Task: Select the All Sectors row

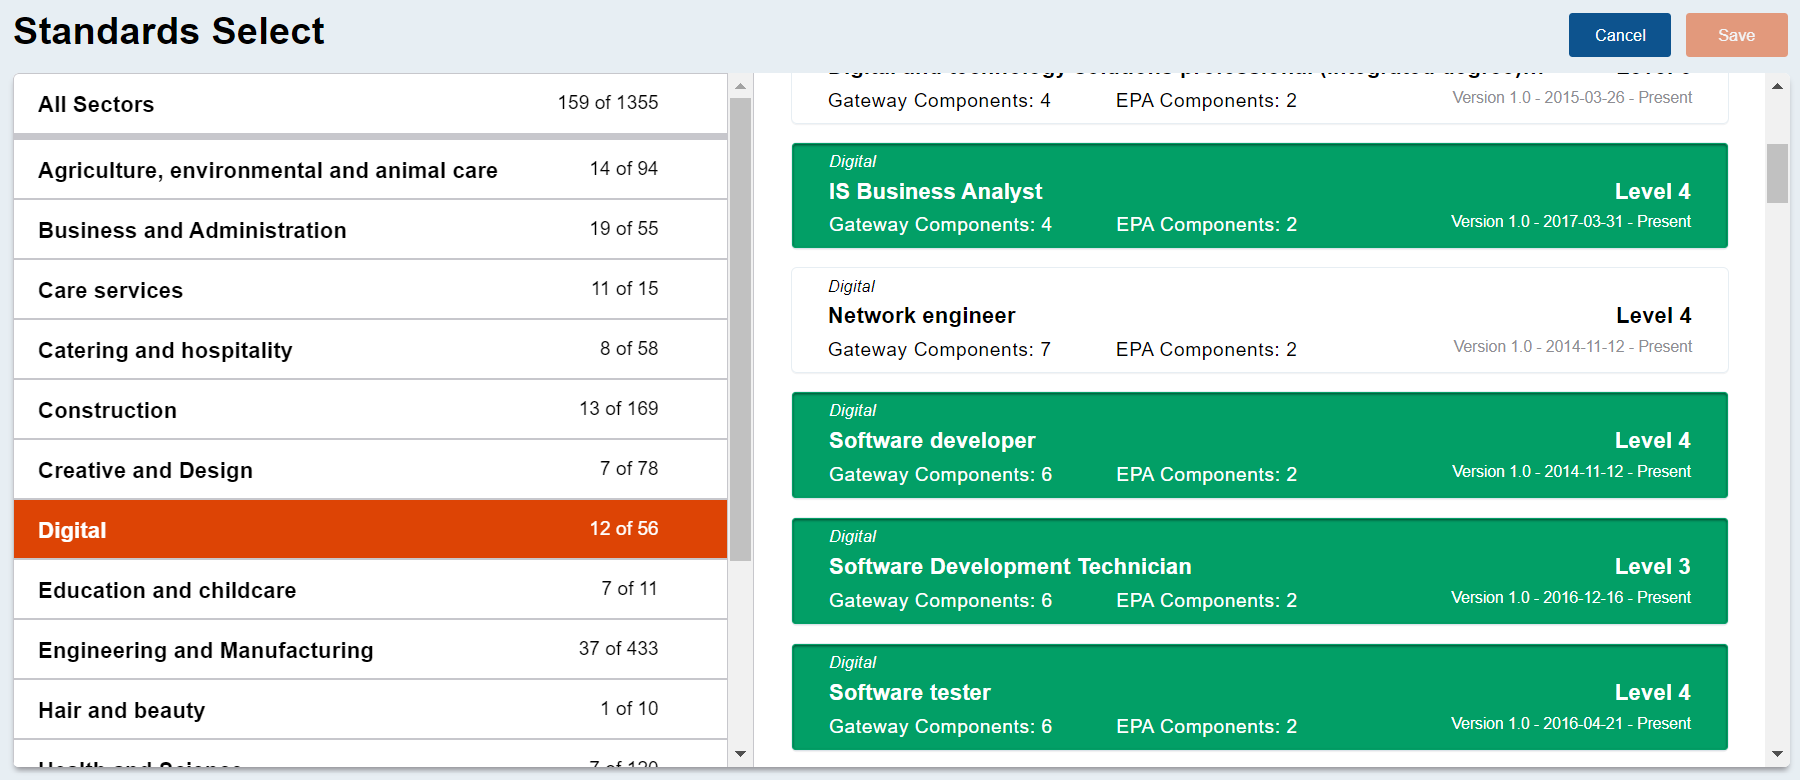Action: pos(370,104)
